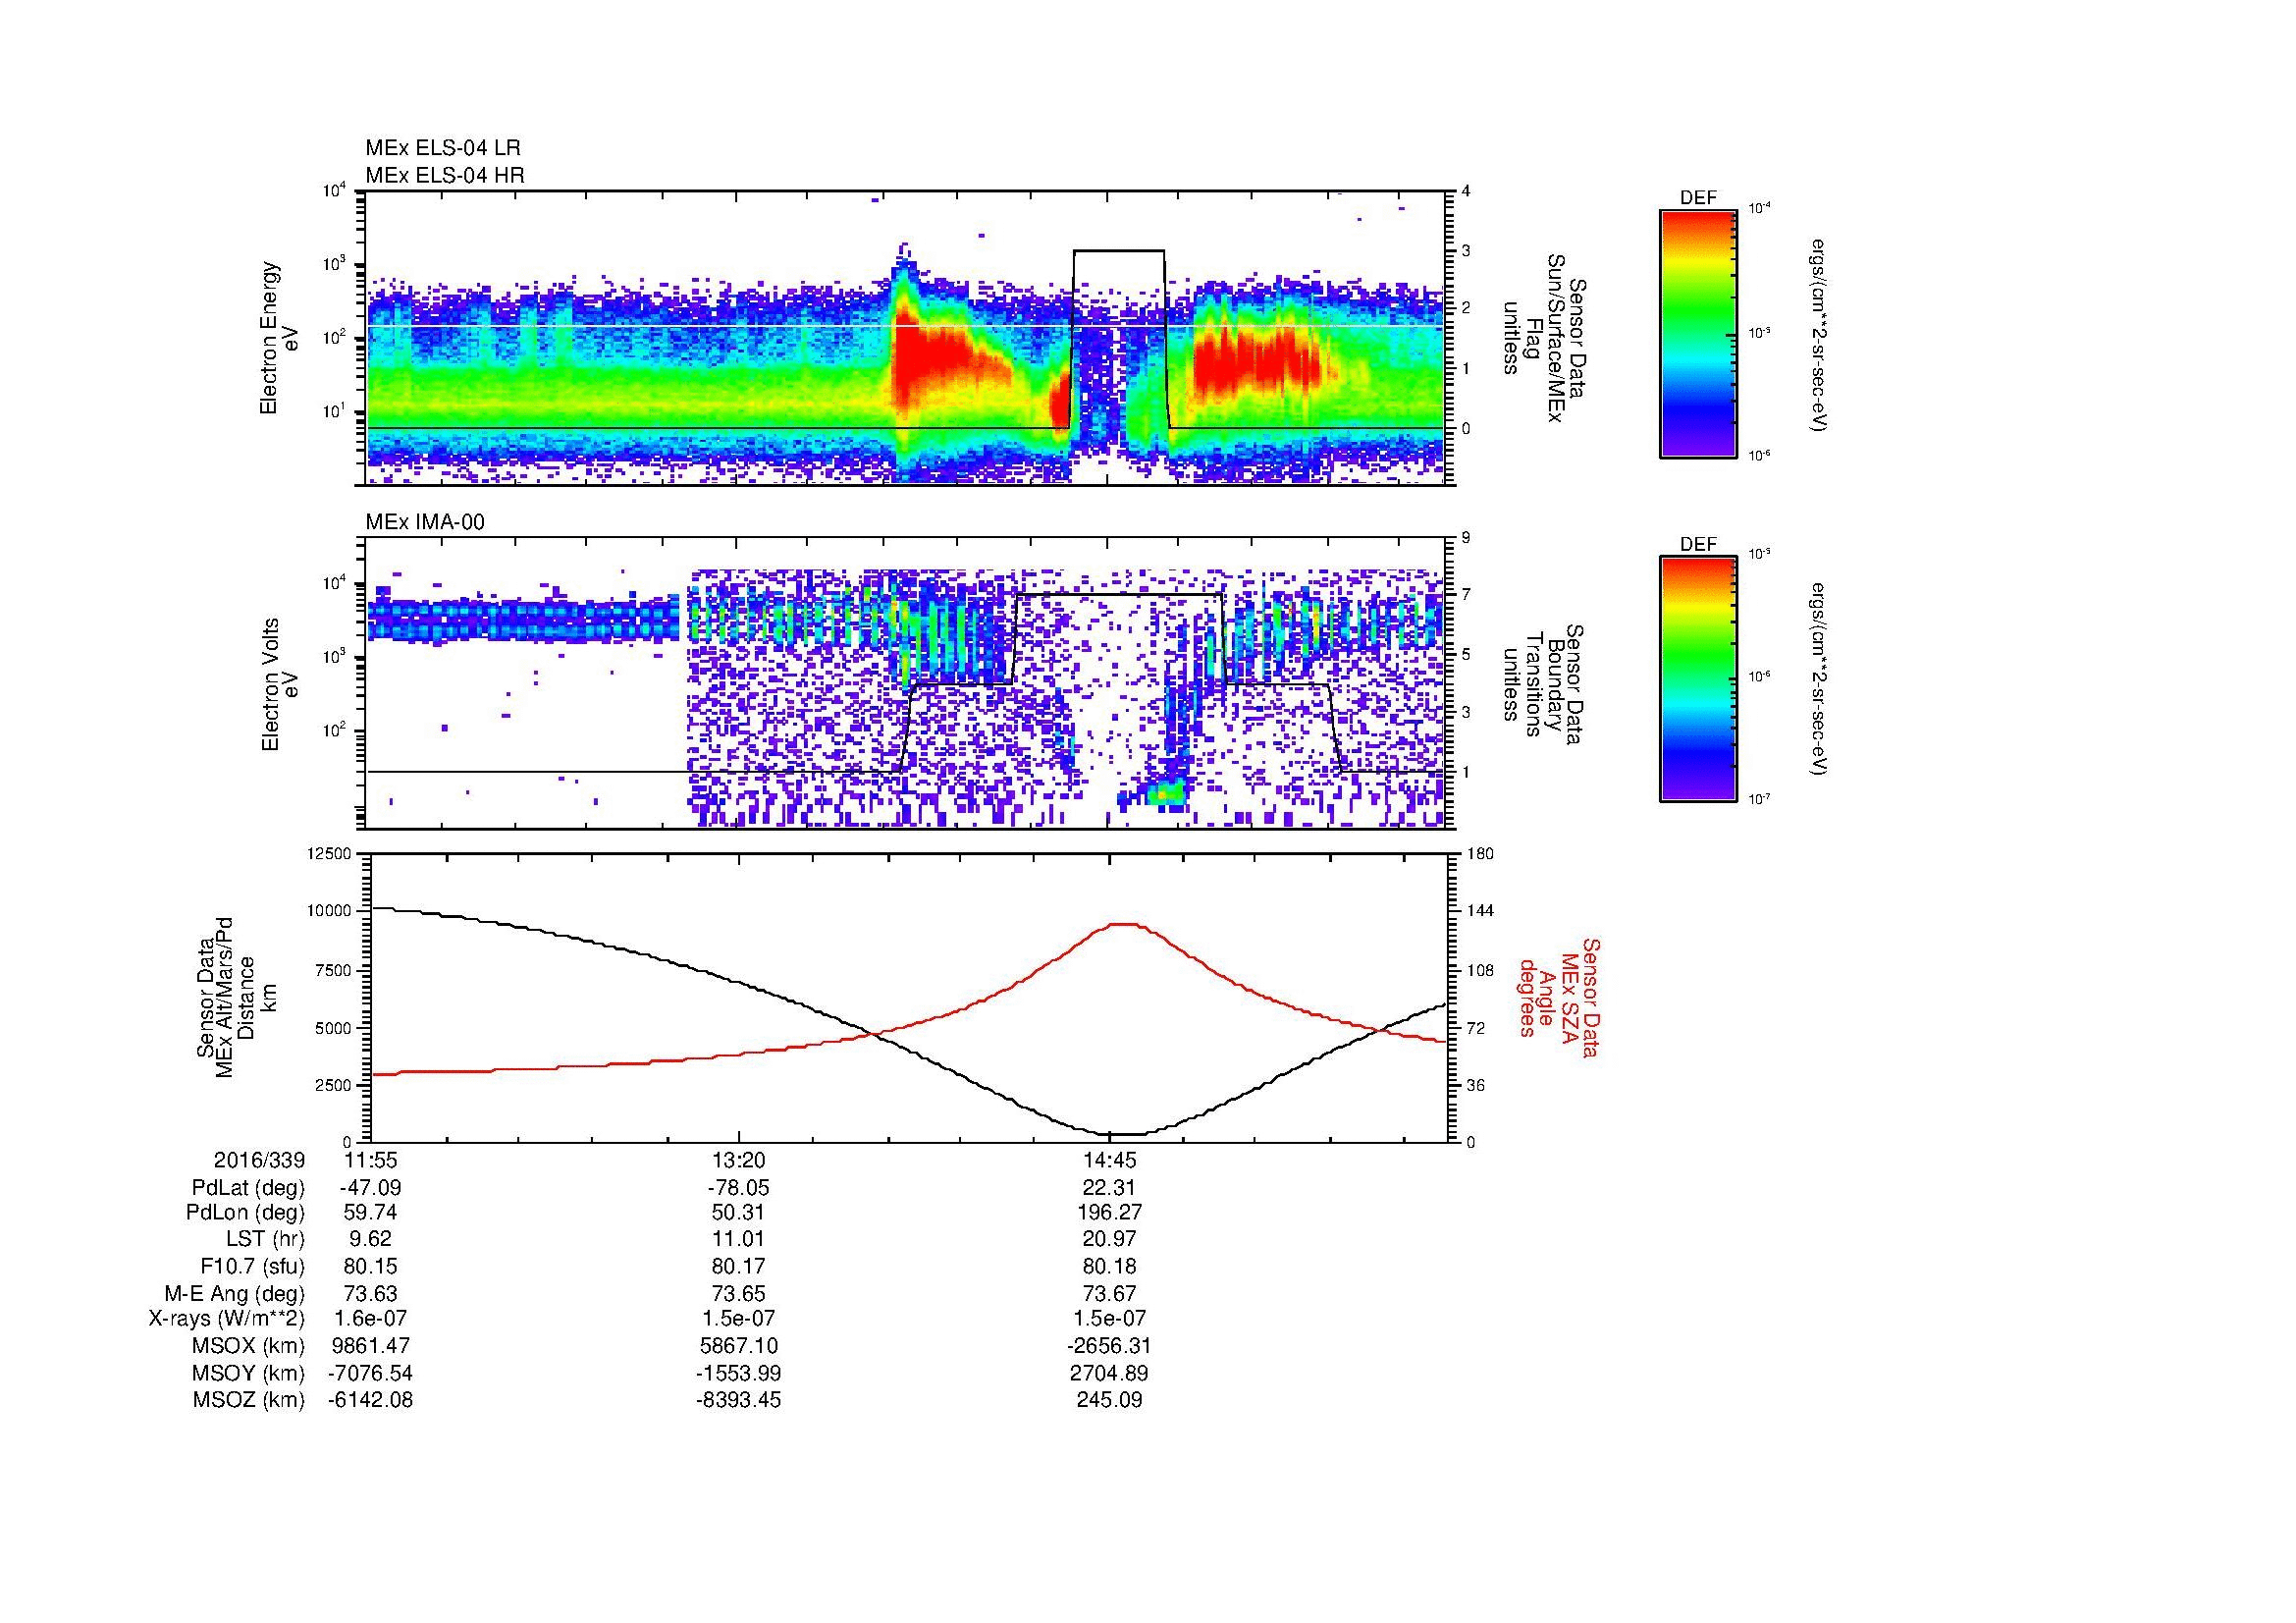This screenshot has width=2296, height=1623.
Task: Click the 'M-E Ang (deg)' row label
Action: [x=235, y=1293]
